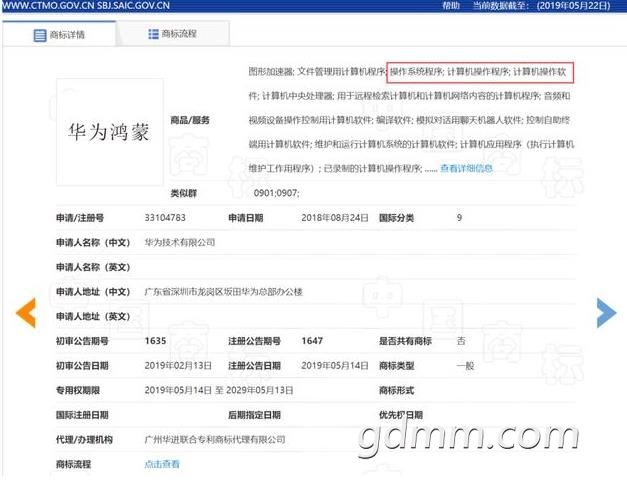Select the registration number 33104783

(x=165, y=218)
